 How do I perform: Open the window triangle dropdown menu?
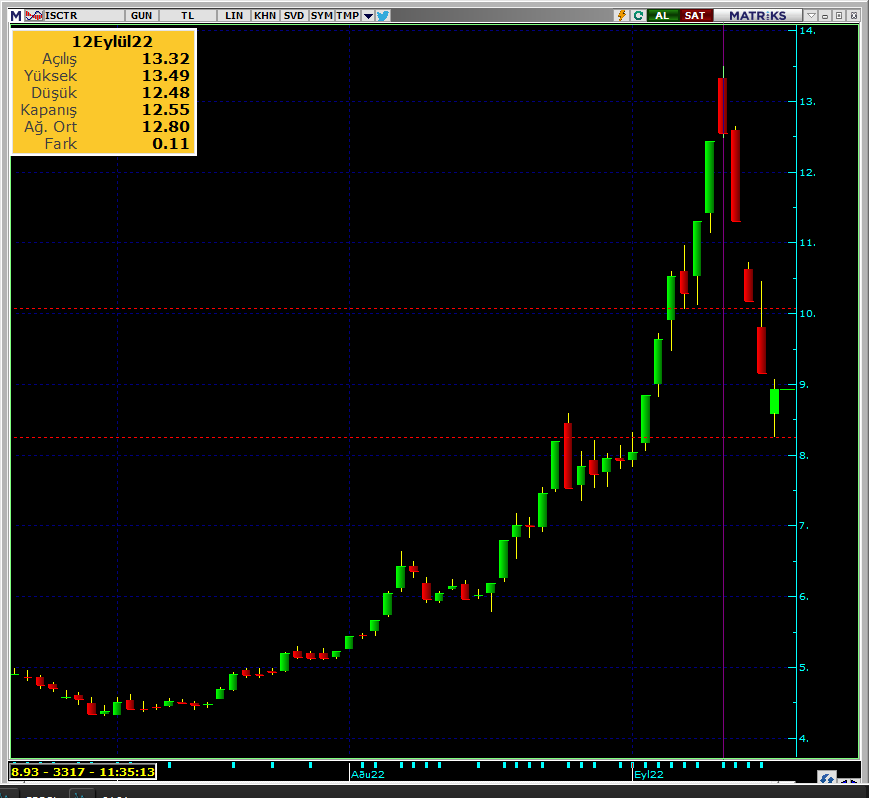811,16
